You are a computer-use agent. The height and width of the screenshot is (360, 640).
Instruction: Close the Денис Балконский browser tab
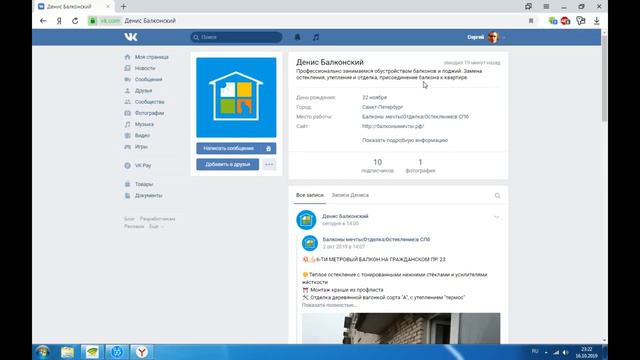(x=108, y=7)
